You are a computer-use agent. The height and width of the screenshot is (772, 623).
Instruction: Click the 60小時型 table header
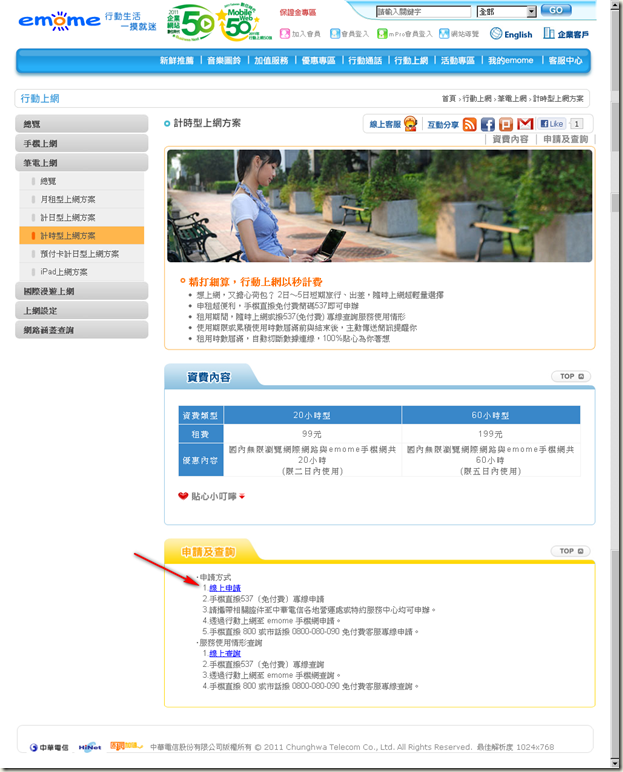tap(491, 415)
